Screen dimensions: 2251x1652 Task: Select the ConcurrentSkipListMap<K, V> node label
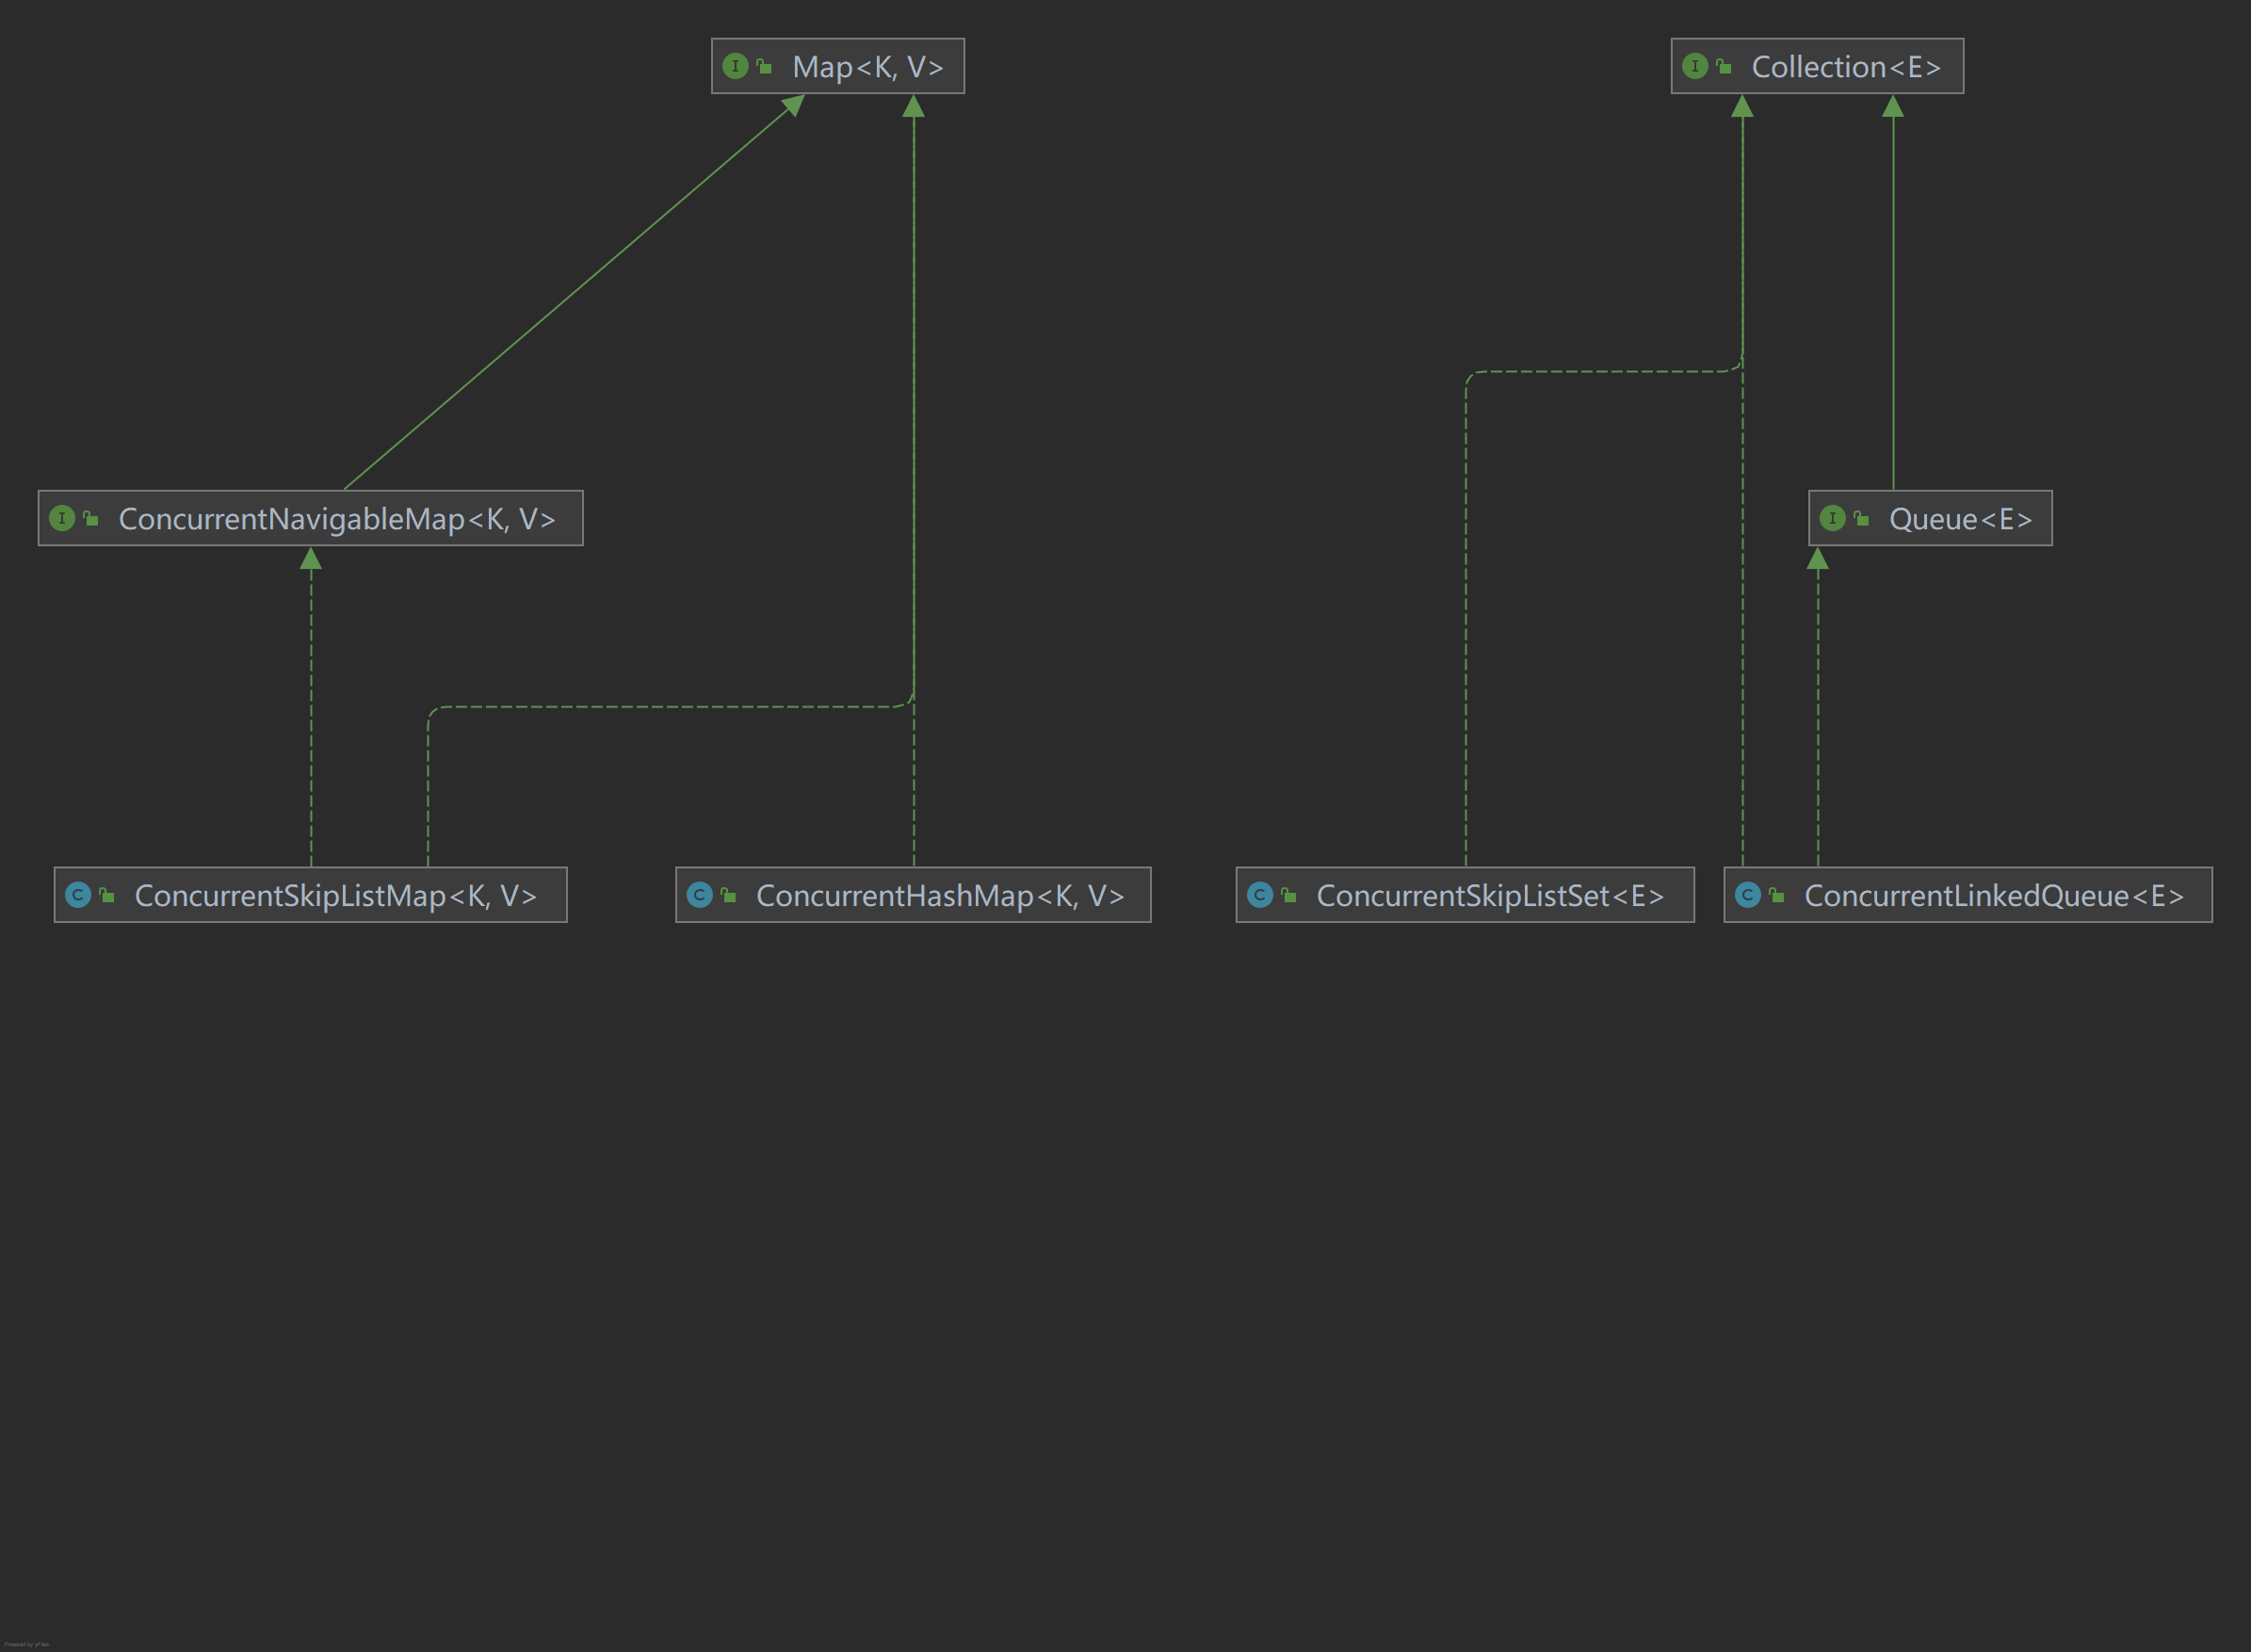335,896
